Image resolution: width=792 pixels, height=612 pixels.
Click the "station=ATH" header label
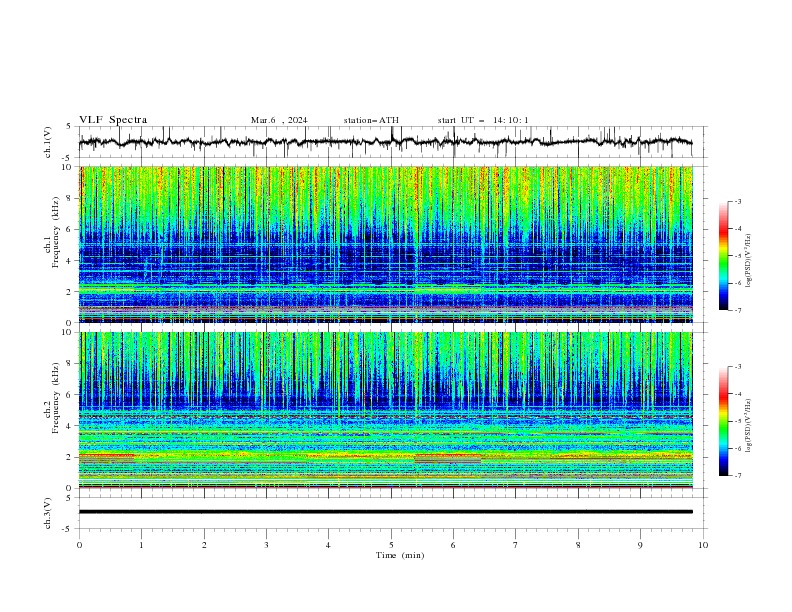(x=371, y=120)
